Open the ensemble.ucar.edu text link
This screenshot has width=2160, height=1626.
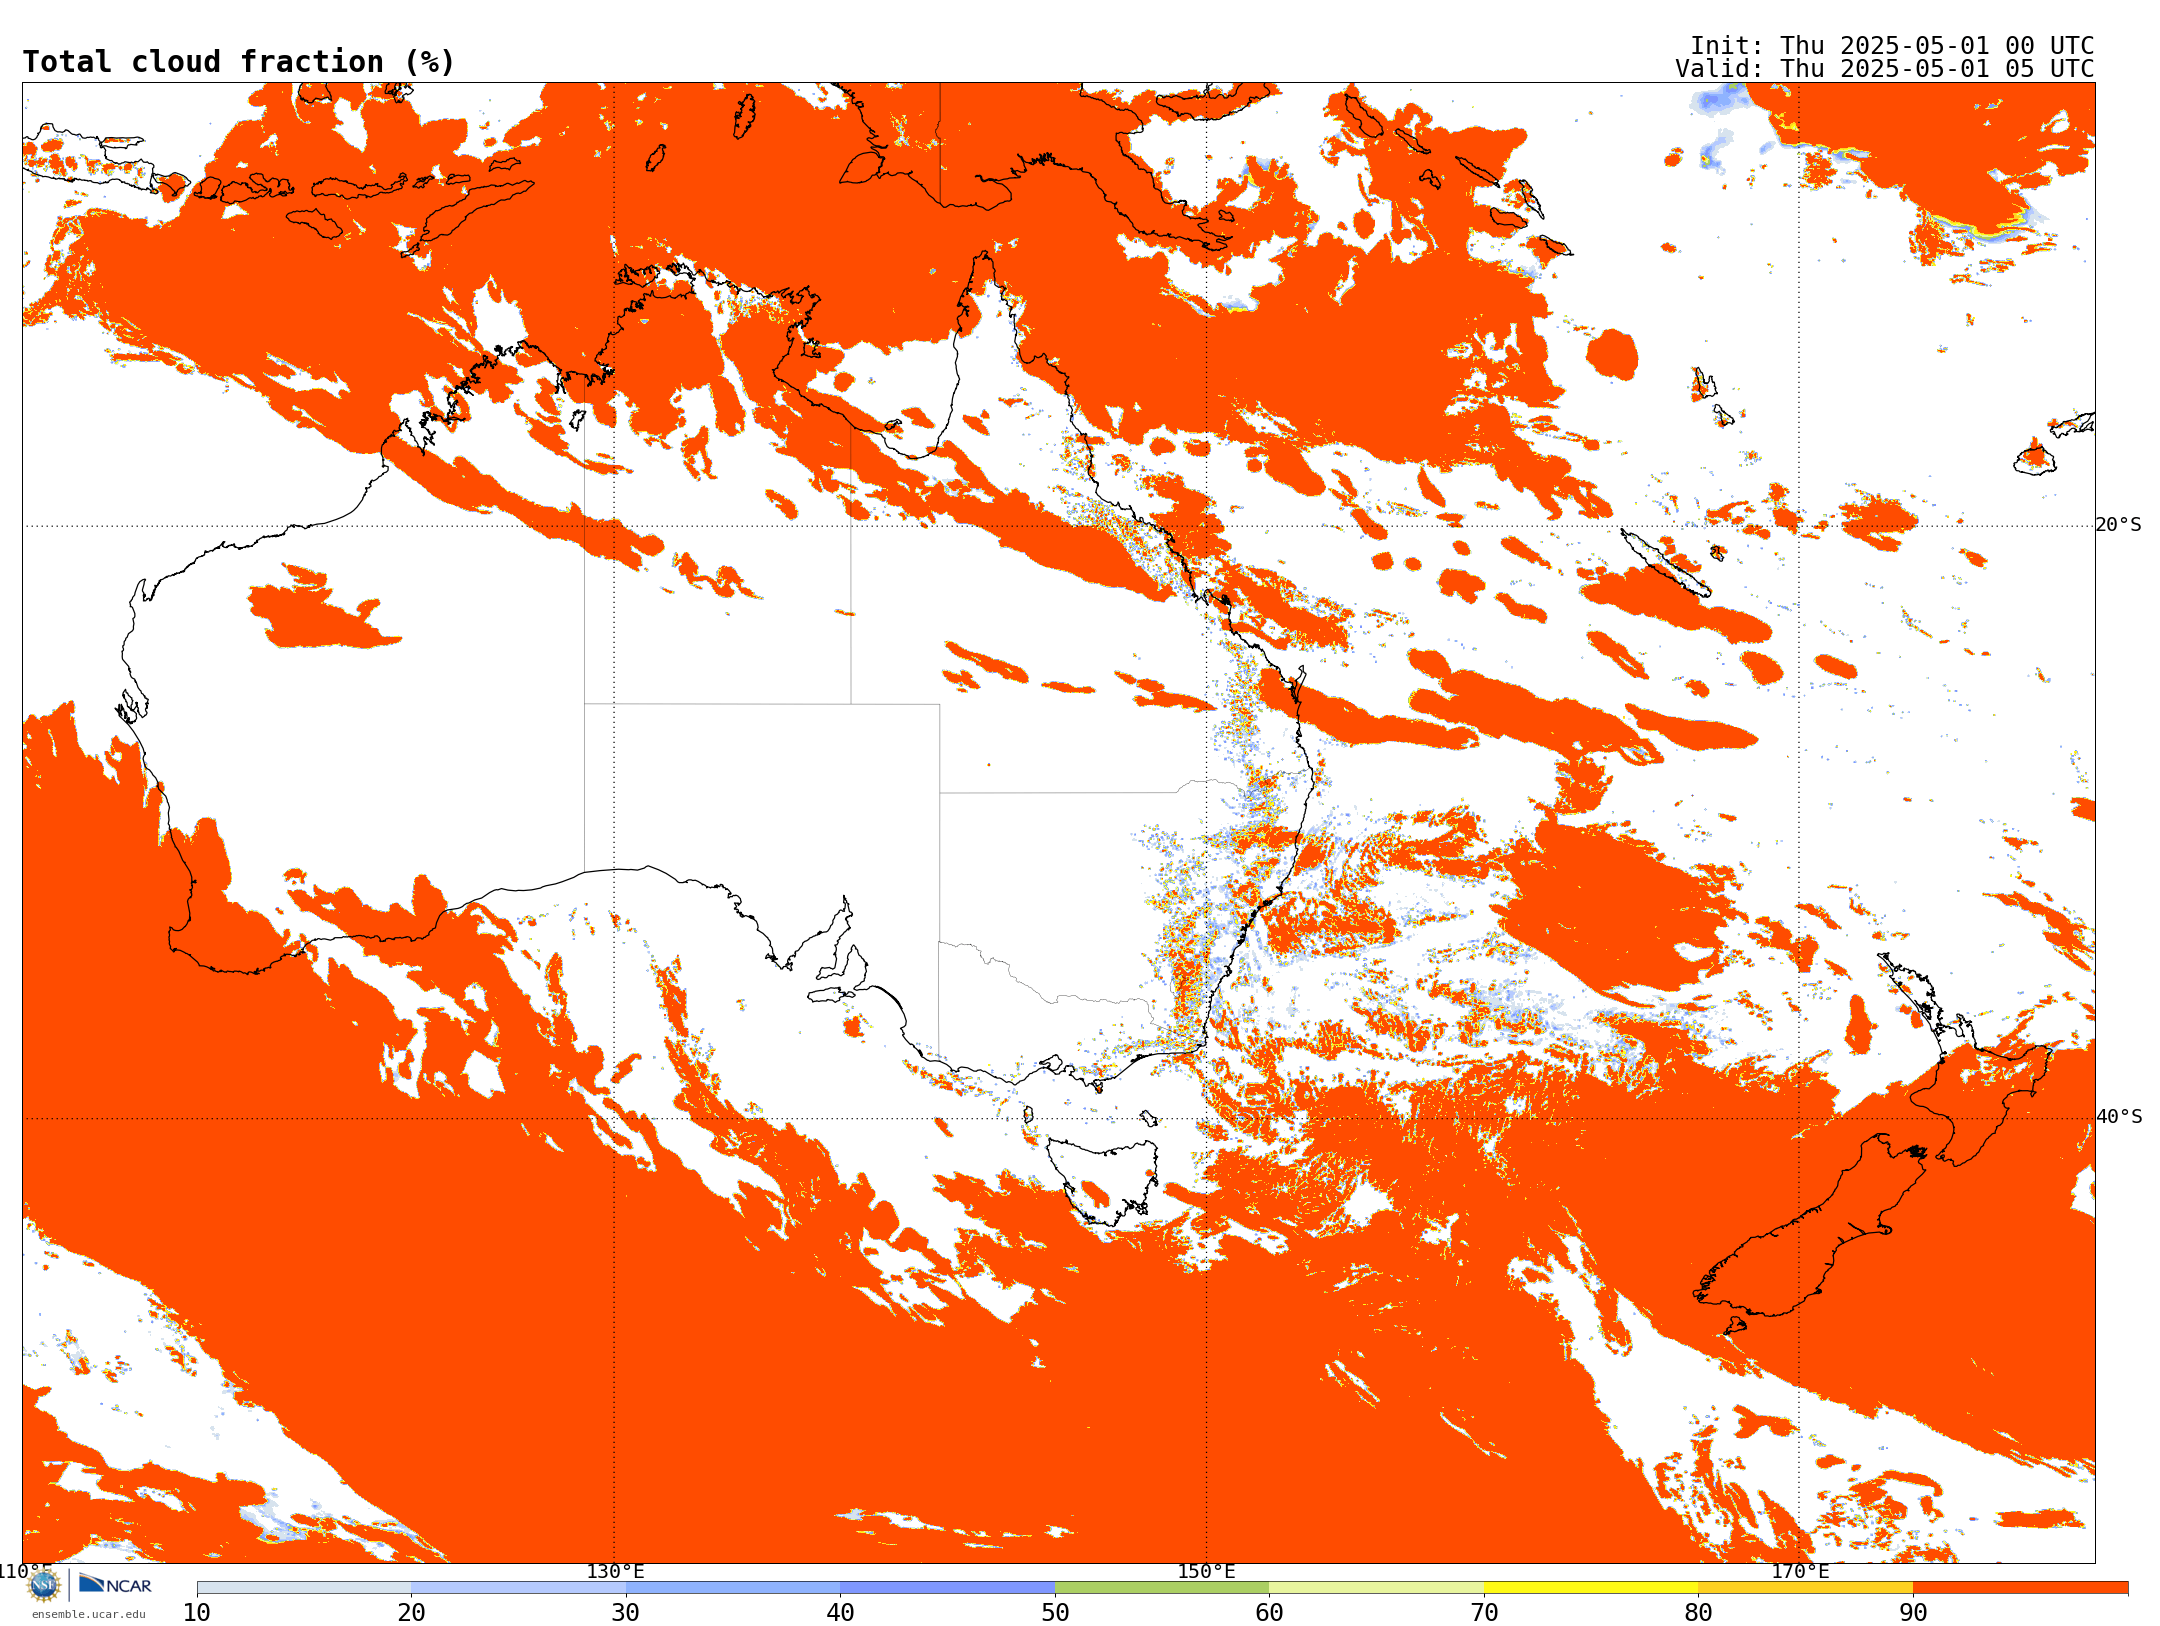[x=88, y=1614]
